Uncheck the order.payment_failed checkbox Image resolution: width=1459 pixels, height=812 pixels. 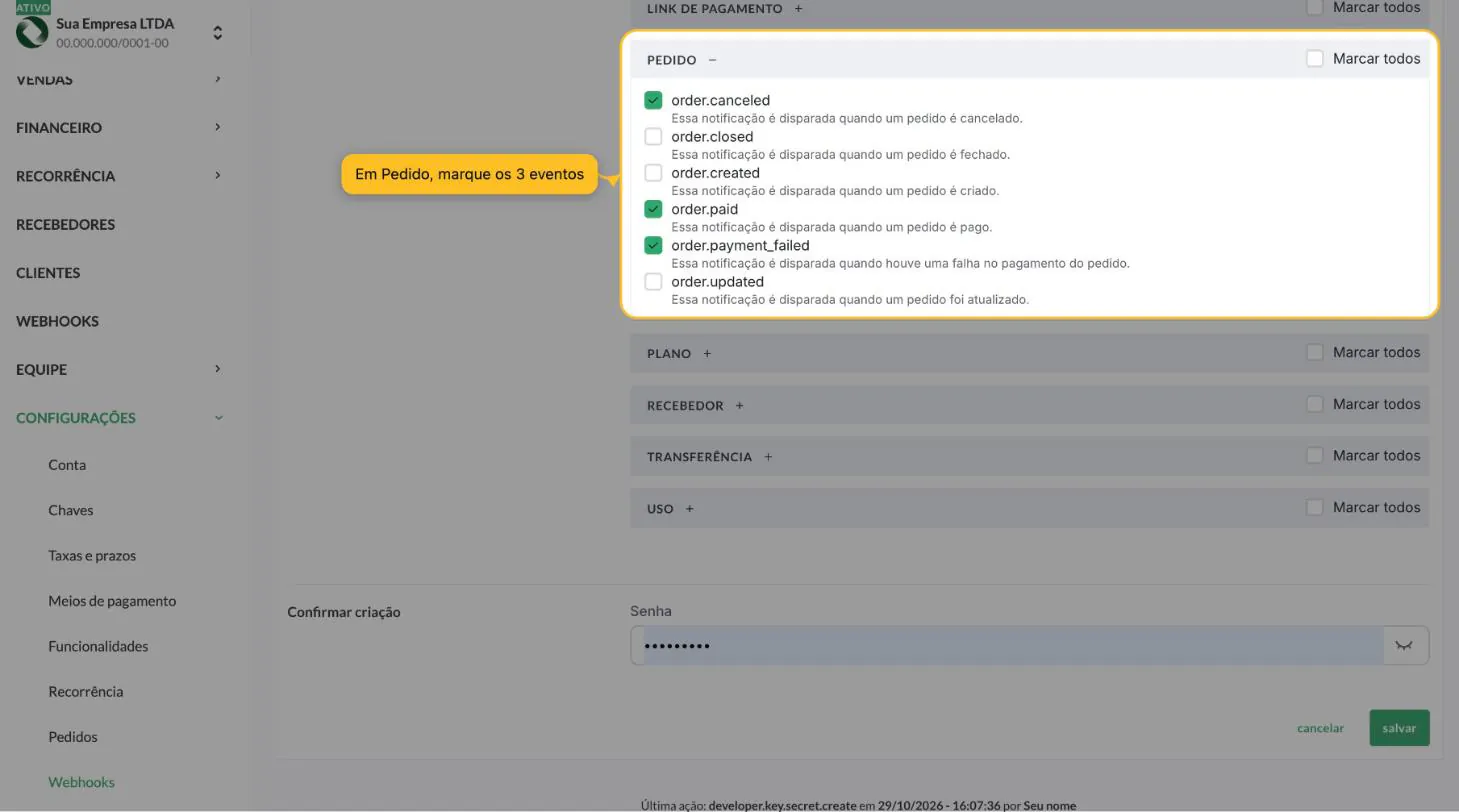pos(653,245)
